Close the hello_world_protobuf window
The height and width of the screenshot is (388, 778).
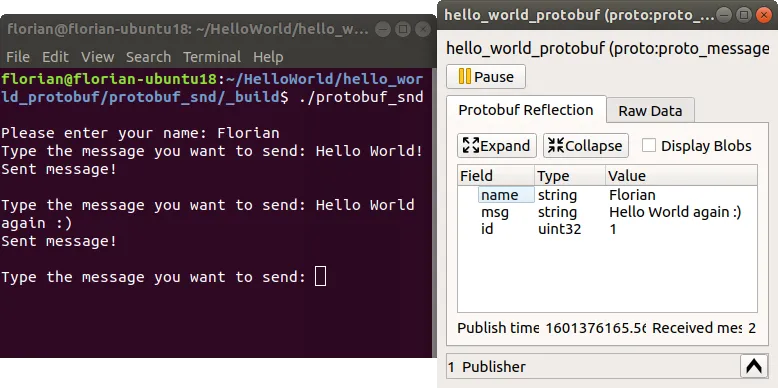coord(764,15)
